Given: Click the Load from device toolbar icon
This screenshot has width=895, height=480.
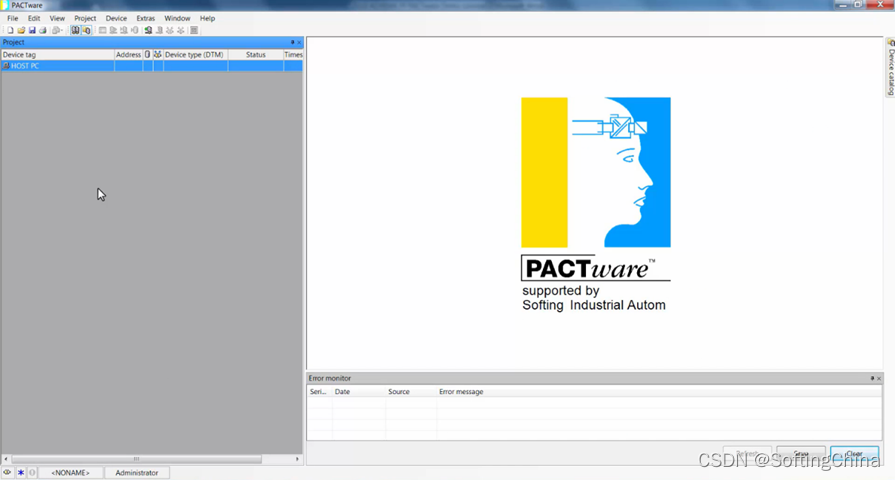Looking at the screenshot, I should click(113, 30).
